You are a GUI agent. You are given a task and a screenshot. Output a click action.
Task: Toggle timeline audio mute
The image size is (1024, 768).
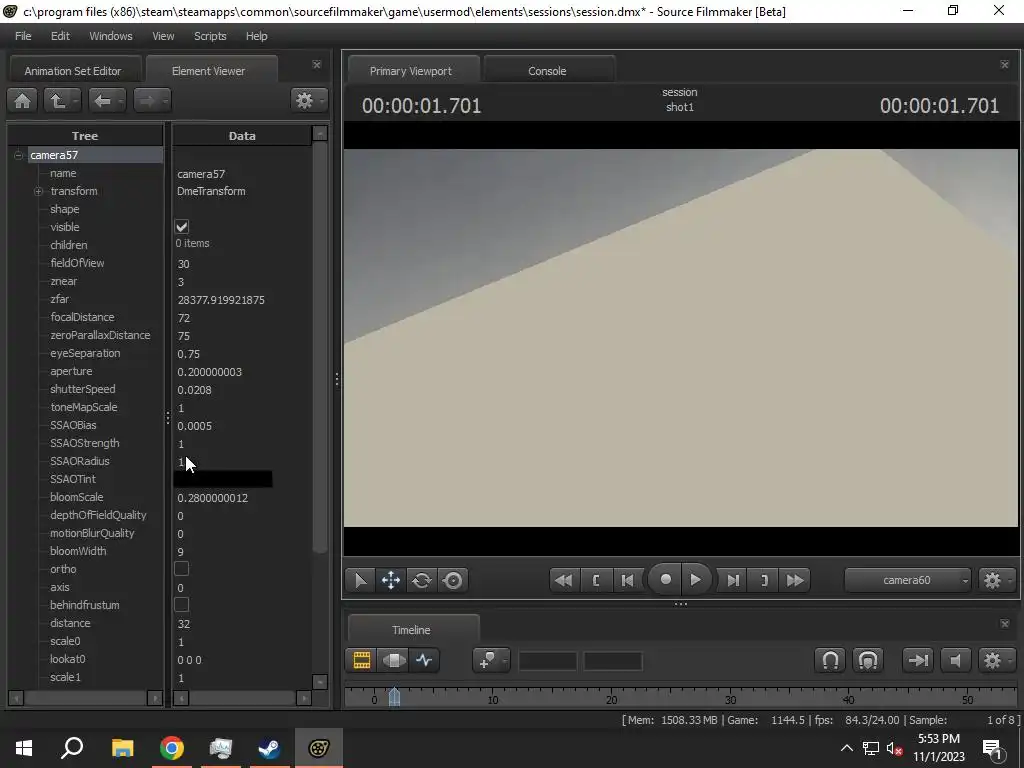point(955,660)
